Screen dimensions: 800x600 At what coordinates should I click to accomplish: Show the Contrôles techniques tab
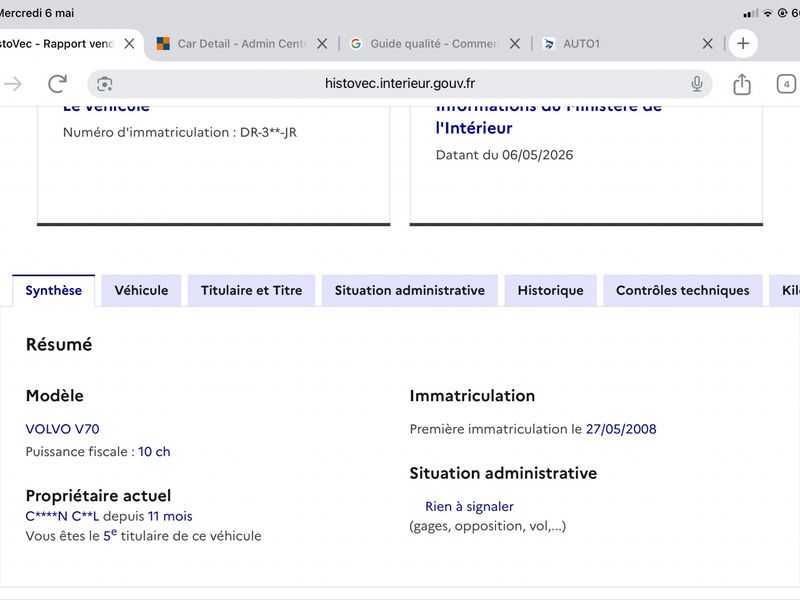[x=683, y=290]
